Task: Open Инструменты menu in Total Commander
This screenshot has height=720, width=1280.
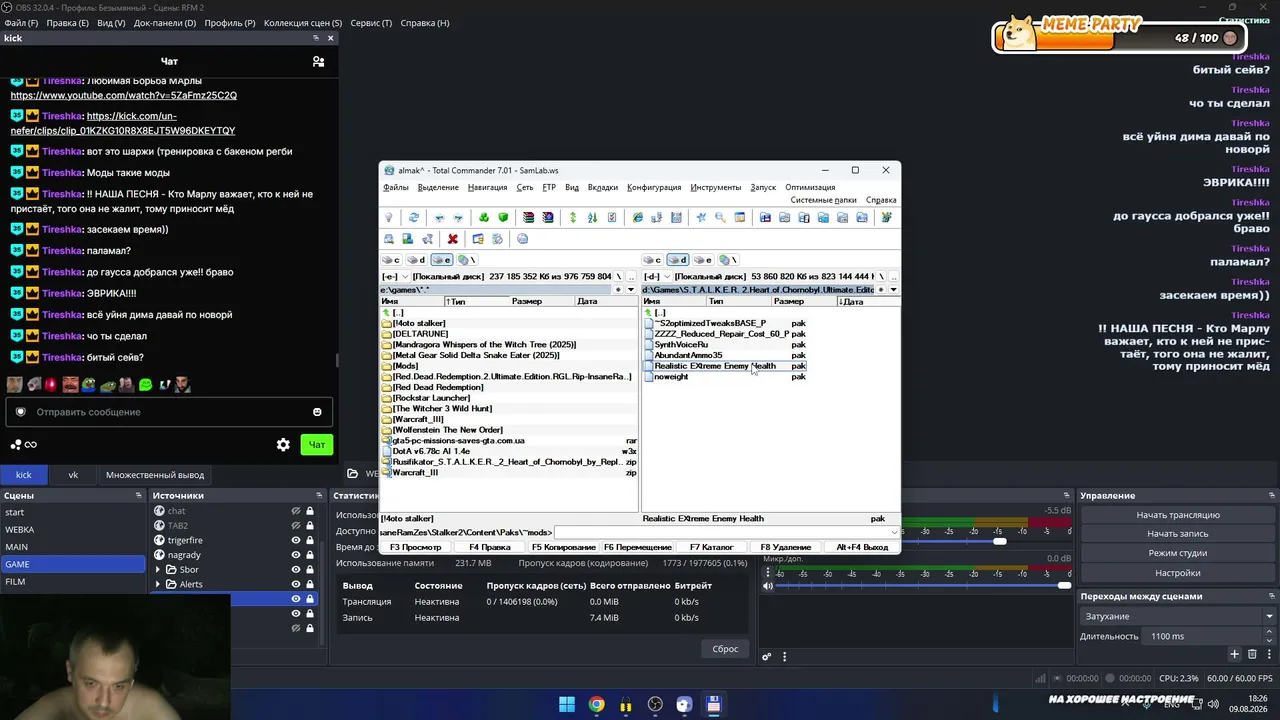Action: [716, 187]
